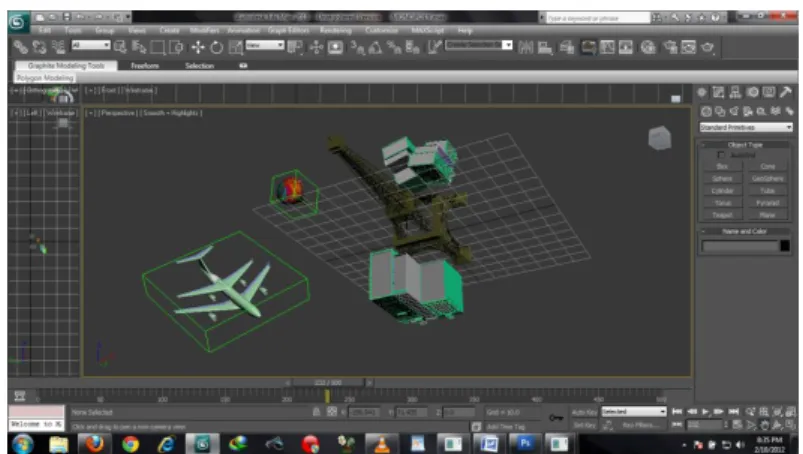Toggle Keyboard Shortcut Override

coord(335,48)
